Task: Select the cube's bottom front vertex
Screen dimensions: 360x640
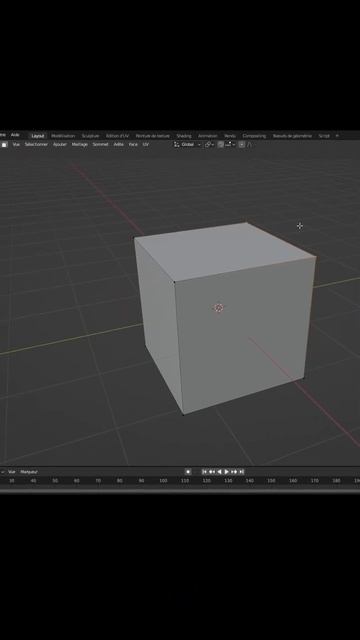Action: (183, 414)
